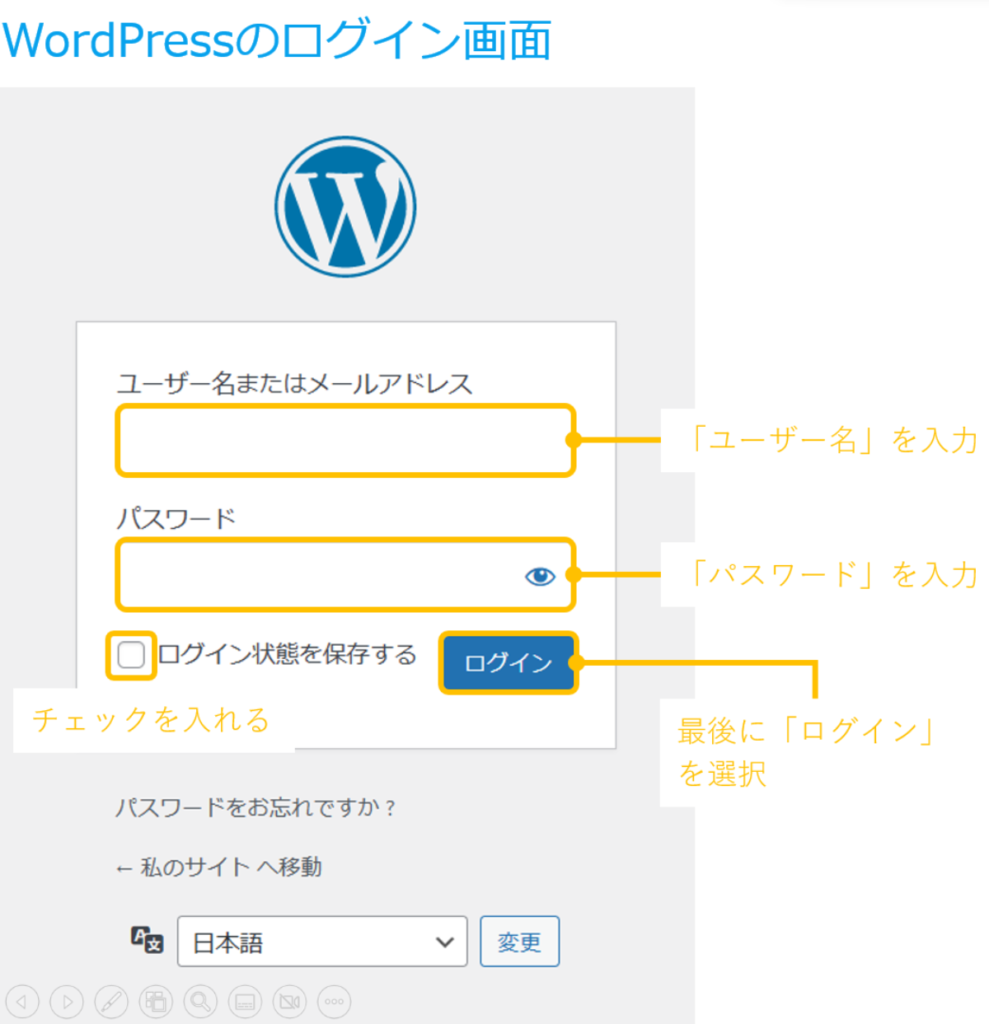Show all slides grid view
The width and height of the screenshot is (989, 1024).
pyautogui.click(x=155, y=1001)
